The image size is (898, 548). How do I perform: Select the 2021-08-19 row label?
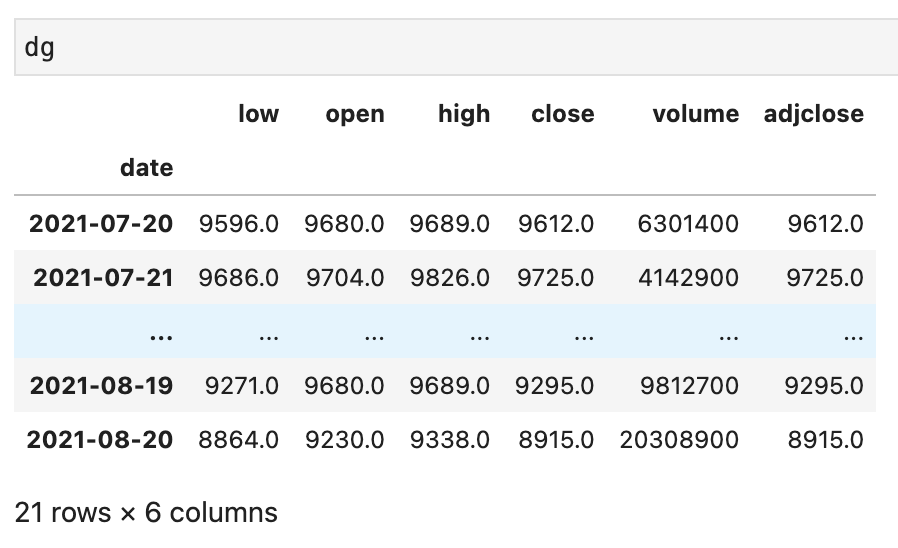pos(101,385)
